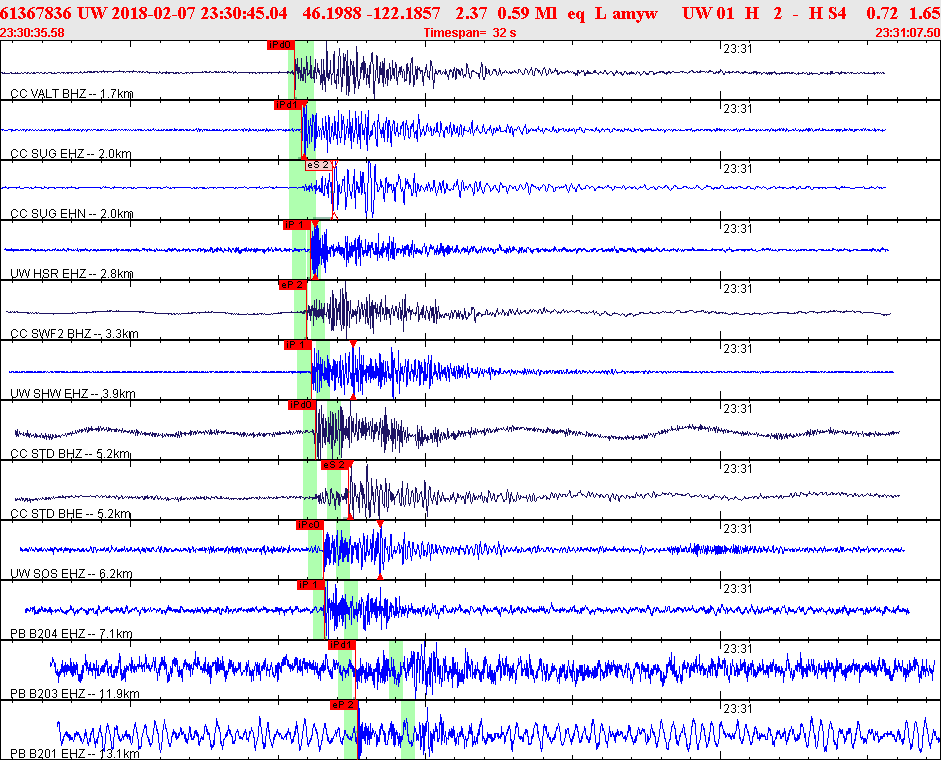Click the 'amyw' analyst name

click(635, 13)
